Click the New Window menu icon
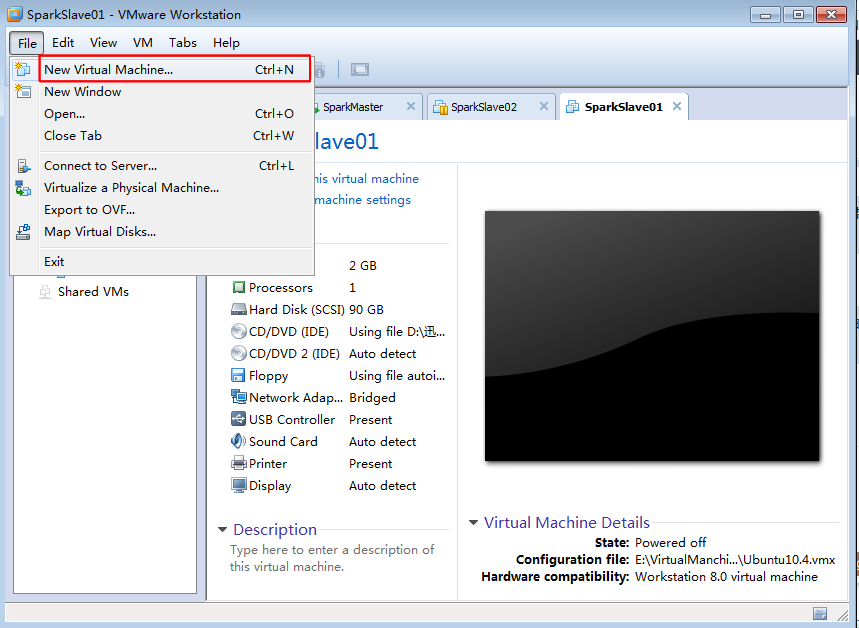 click(23, 91)
